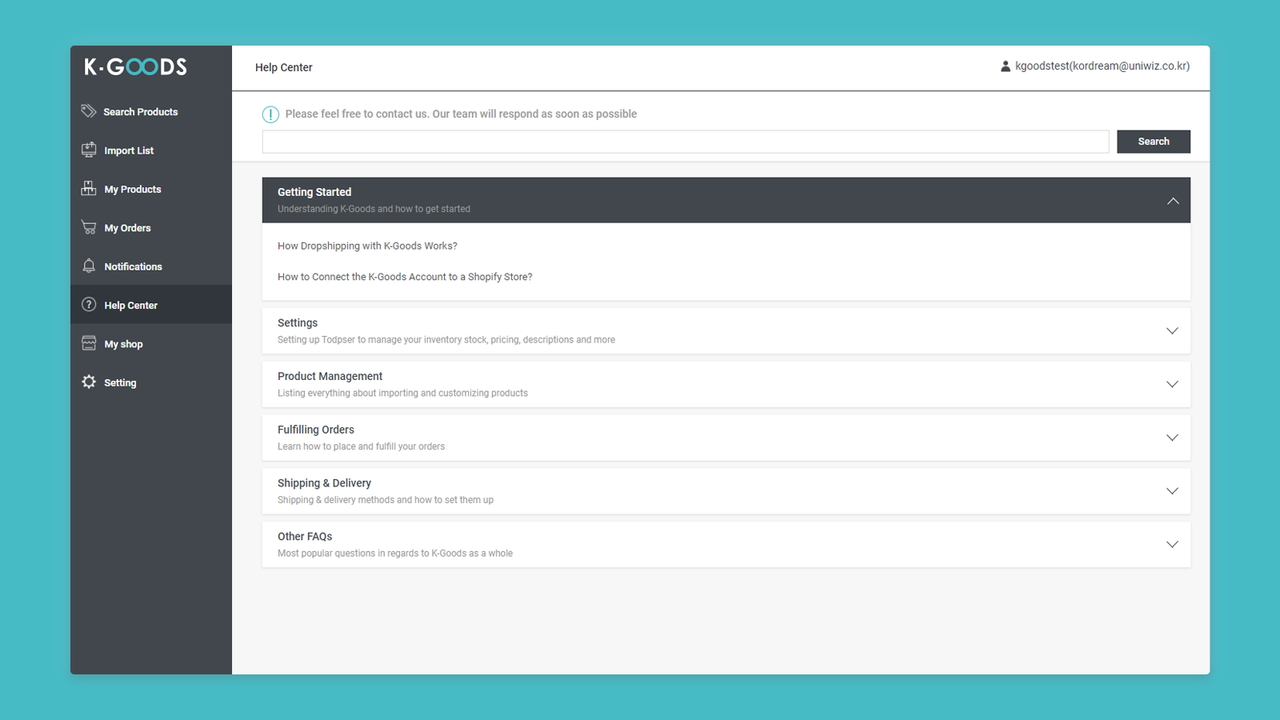Open Import List via its sidebar icon
This screenshot has height=720, width=1280.
(89, 150)
